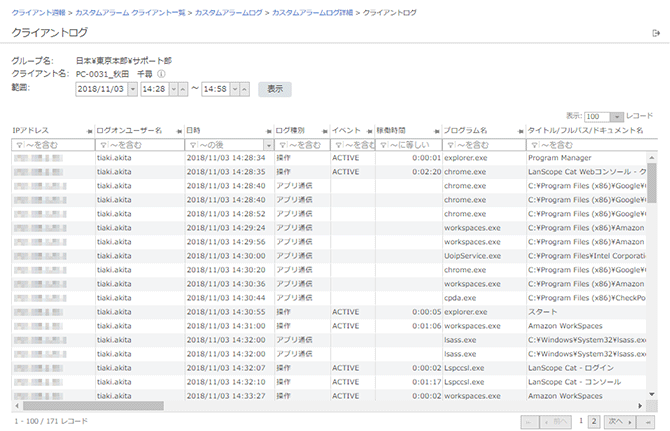Screen dimensions: 670x431
Task: Click the export icon at top right
Action: pos(655,34)
